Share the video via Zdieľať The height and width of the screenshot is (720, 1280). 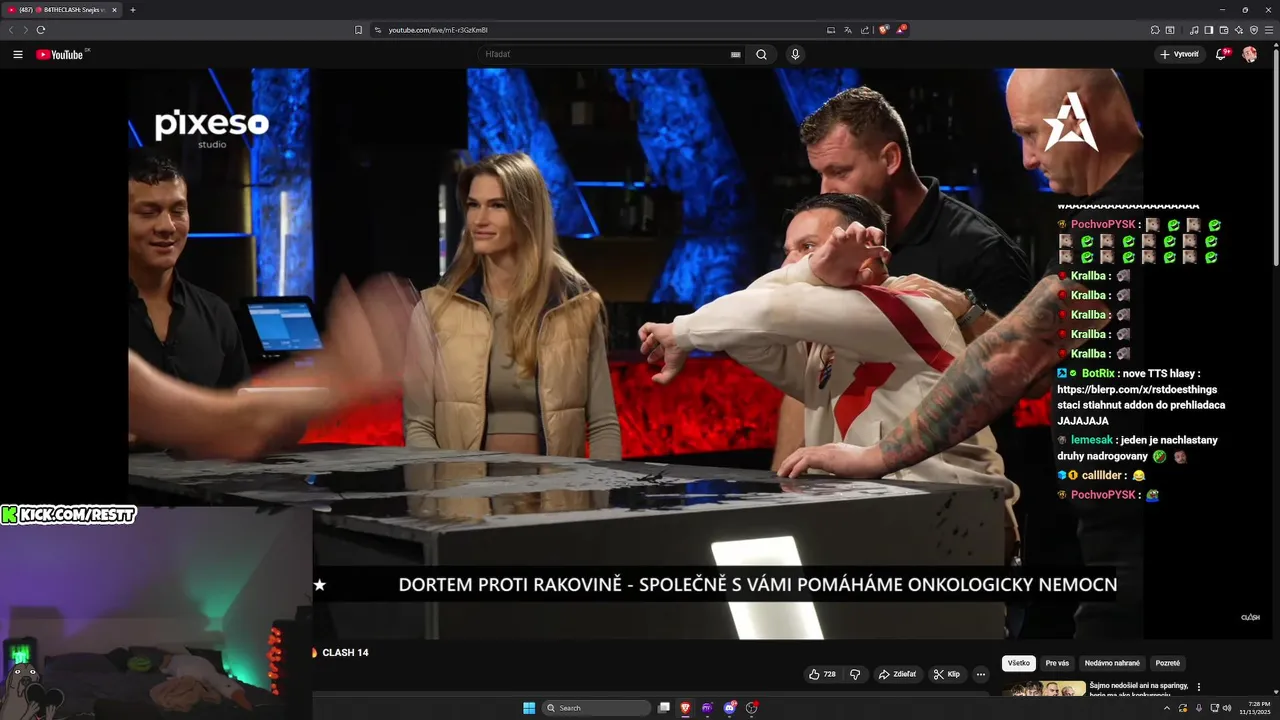click(898, 674)
